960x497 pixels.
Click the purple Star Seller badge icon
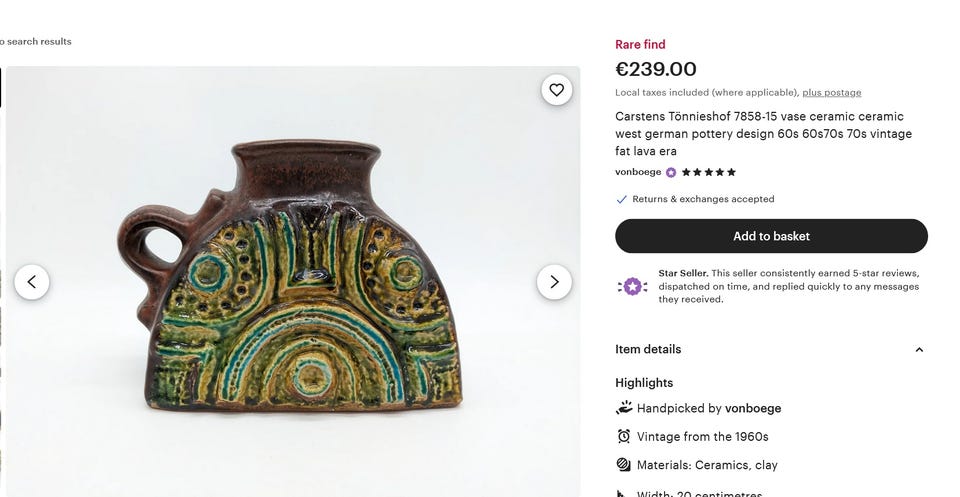pyautogui.click(x=632, y=287)
